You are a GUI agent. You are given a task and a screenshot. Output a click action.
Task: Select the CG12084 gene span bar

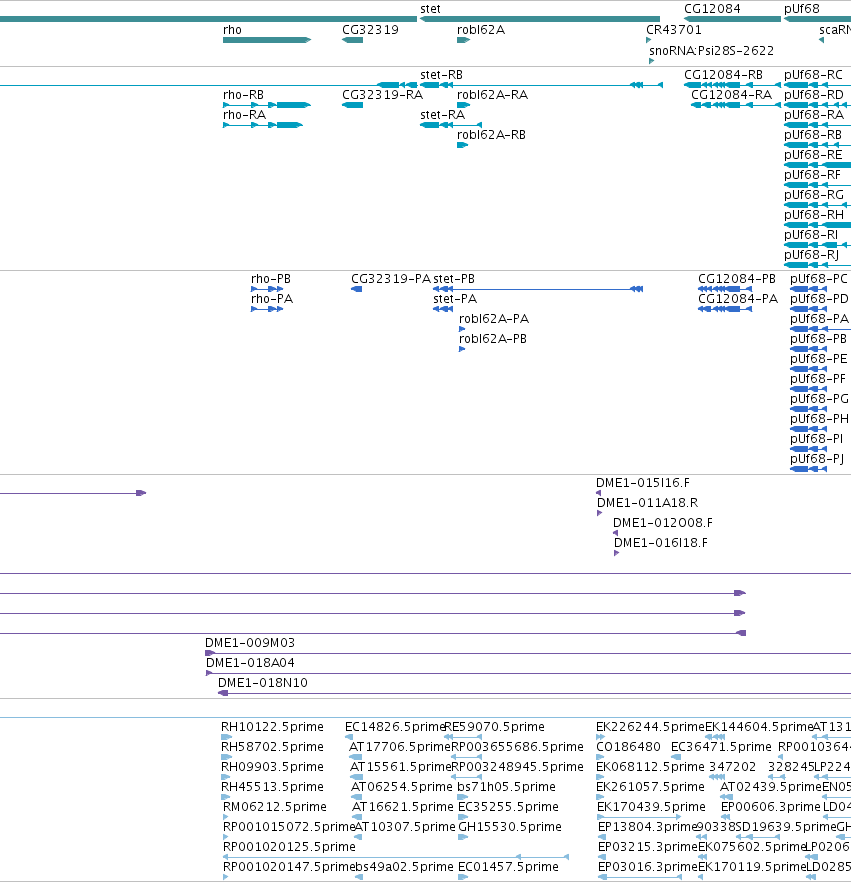point(732,19)
